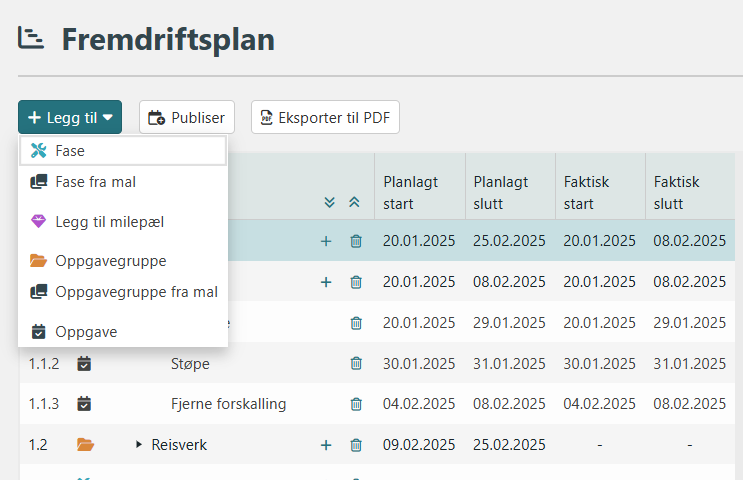
Task: Collapse all rows with double-up chevron
Action: pyautogui.click(x=354, y=202)
